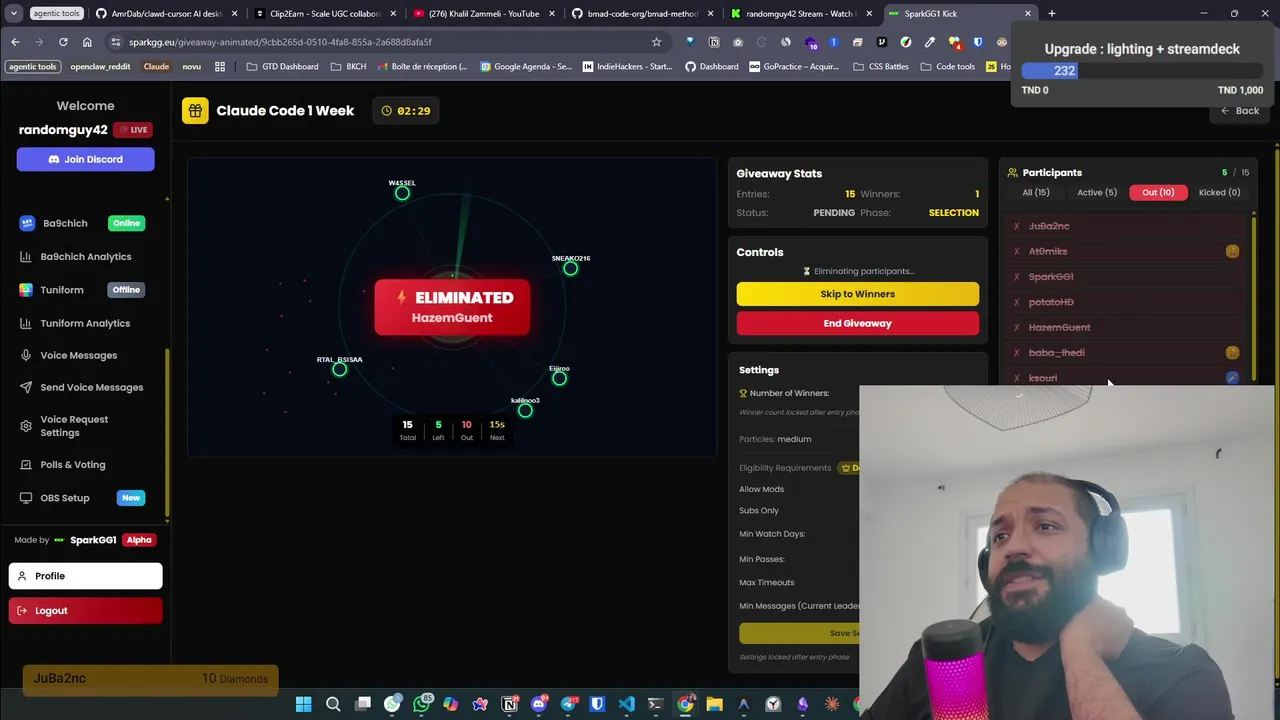Image resolution: width=1280 pixels, height=720 pixels.
Task: Open Voice Request Settings gear icon
Action: pos(25,426)
